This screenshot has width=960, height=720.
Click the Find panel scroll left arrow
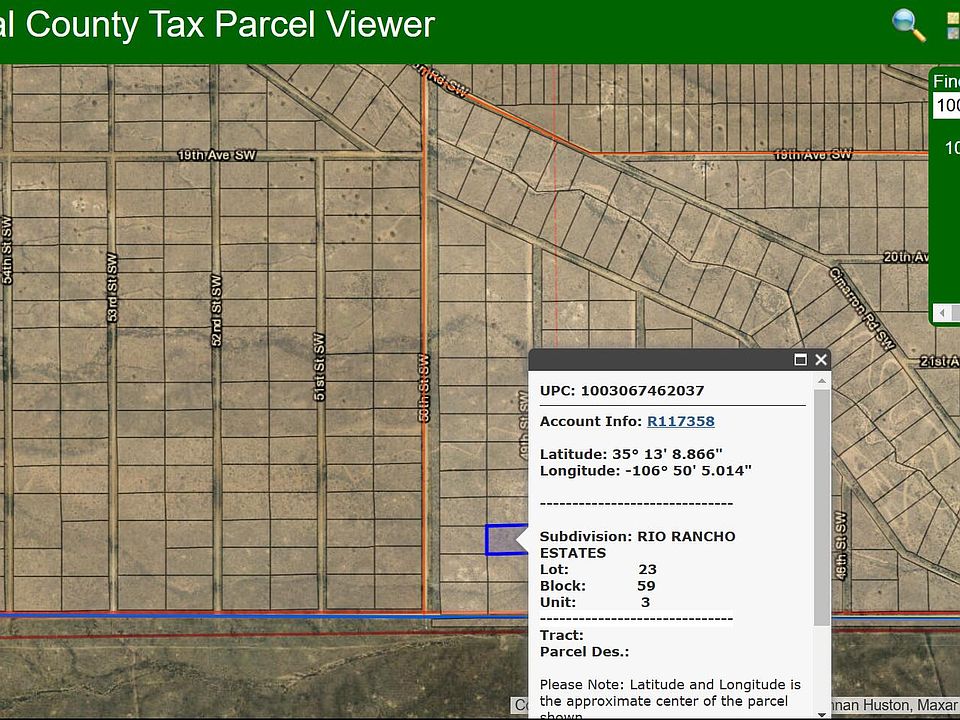(942, 313)
